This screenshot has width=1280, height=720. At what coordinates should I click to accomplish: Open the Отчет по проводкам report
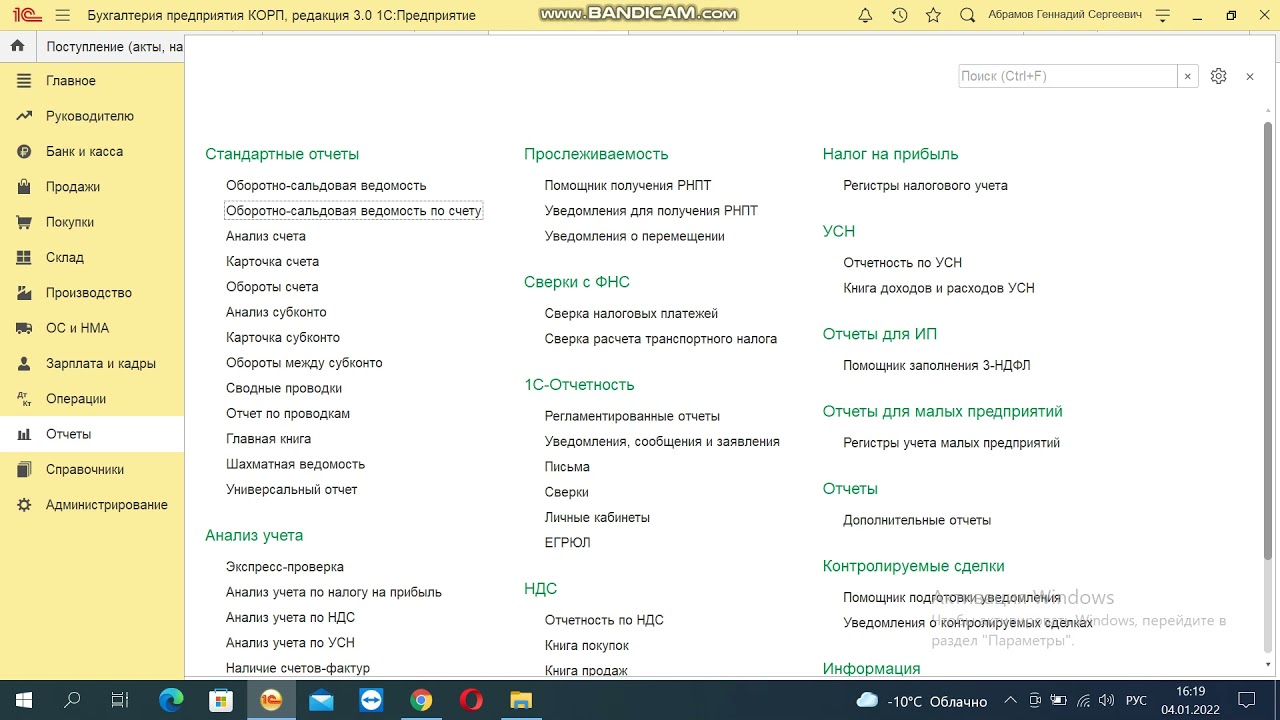pos(288,413)
